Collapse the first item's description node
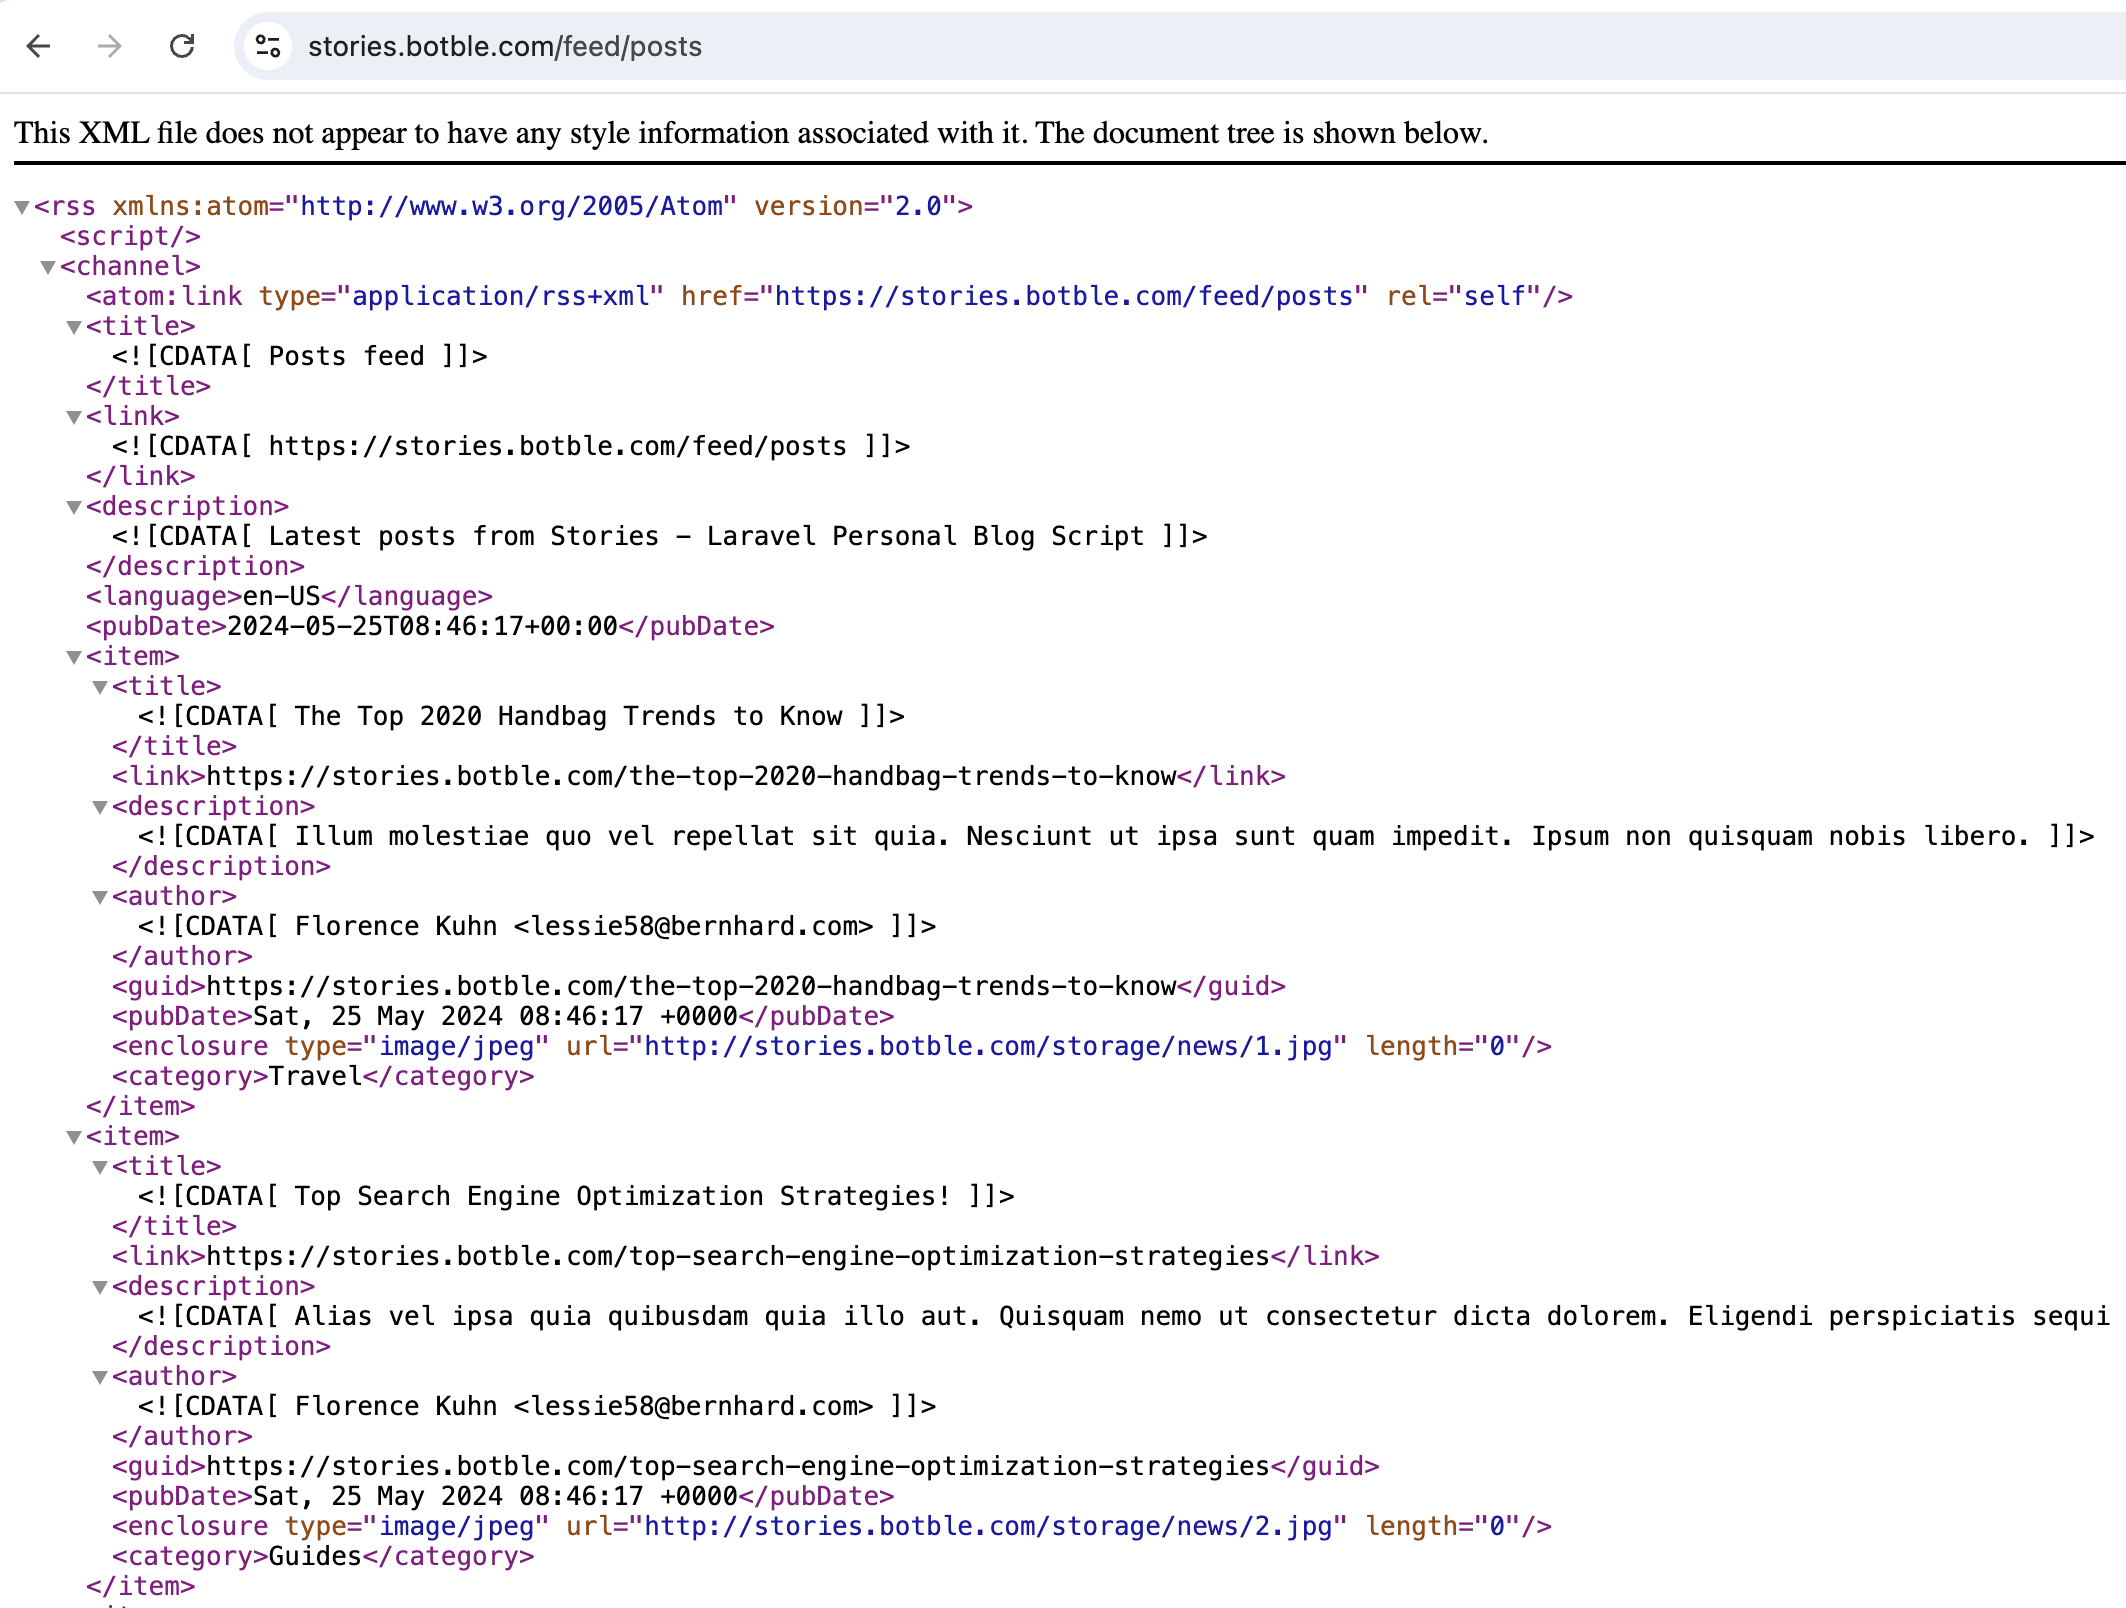 coord(99,807)
